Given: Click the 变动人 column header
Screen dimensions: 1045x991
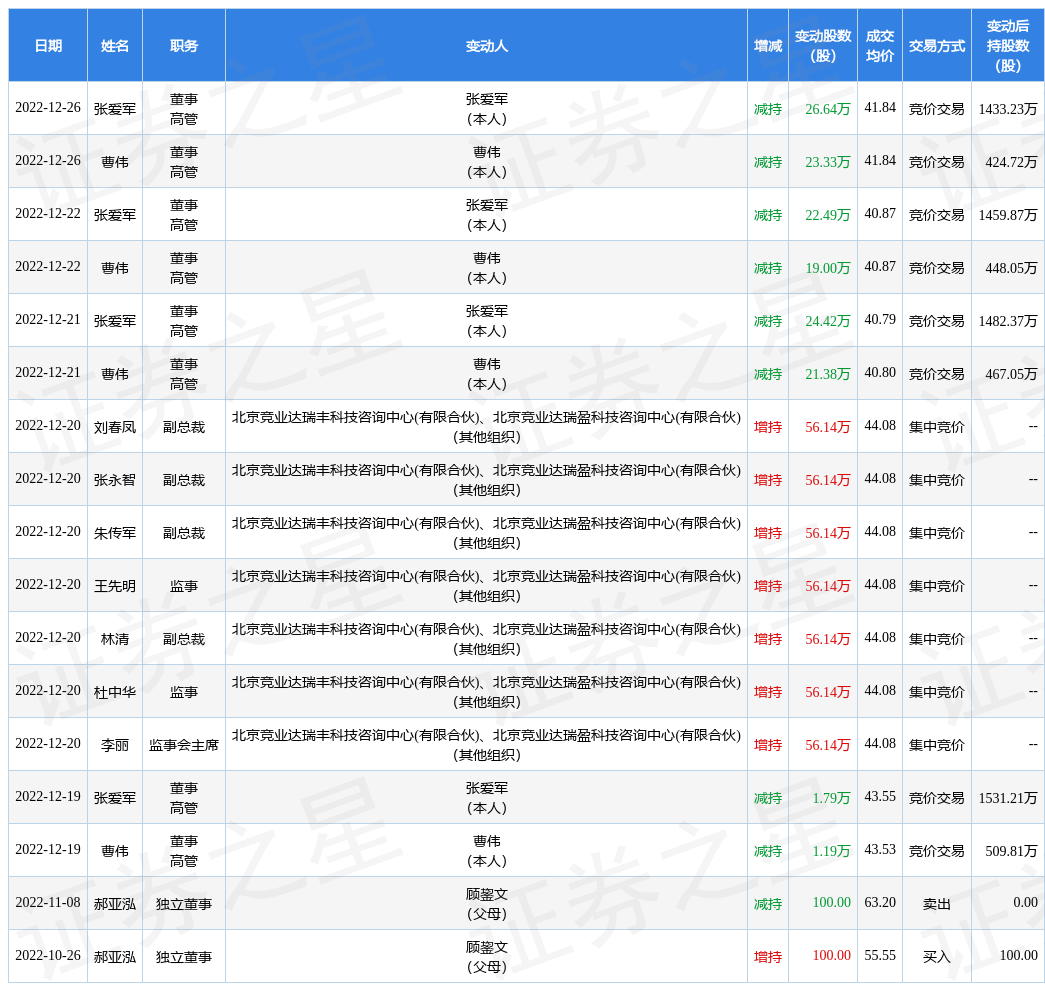Looking at the screenshot, I should pyautogui.click(x=487, y=46).
